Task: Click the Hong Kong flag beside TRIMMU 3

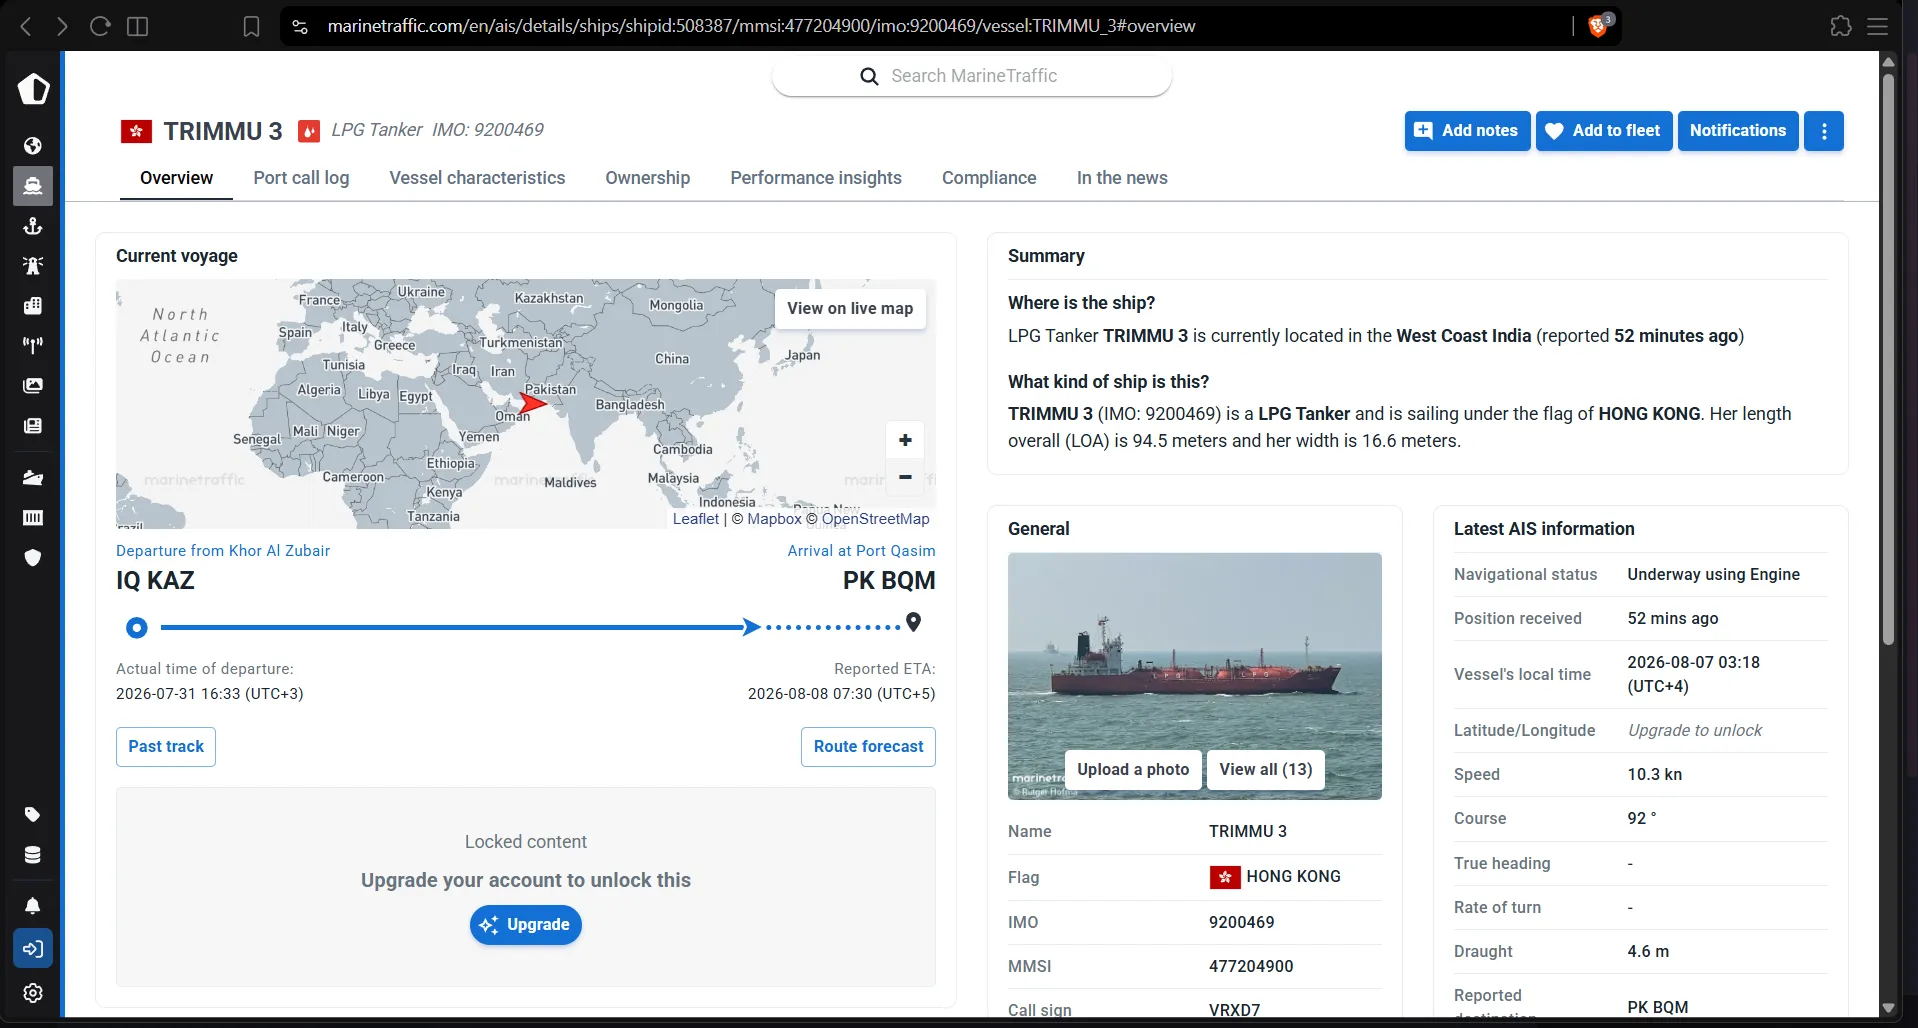Action: [x=136, y=131]
